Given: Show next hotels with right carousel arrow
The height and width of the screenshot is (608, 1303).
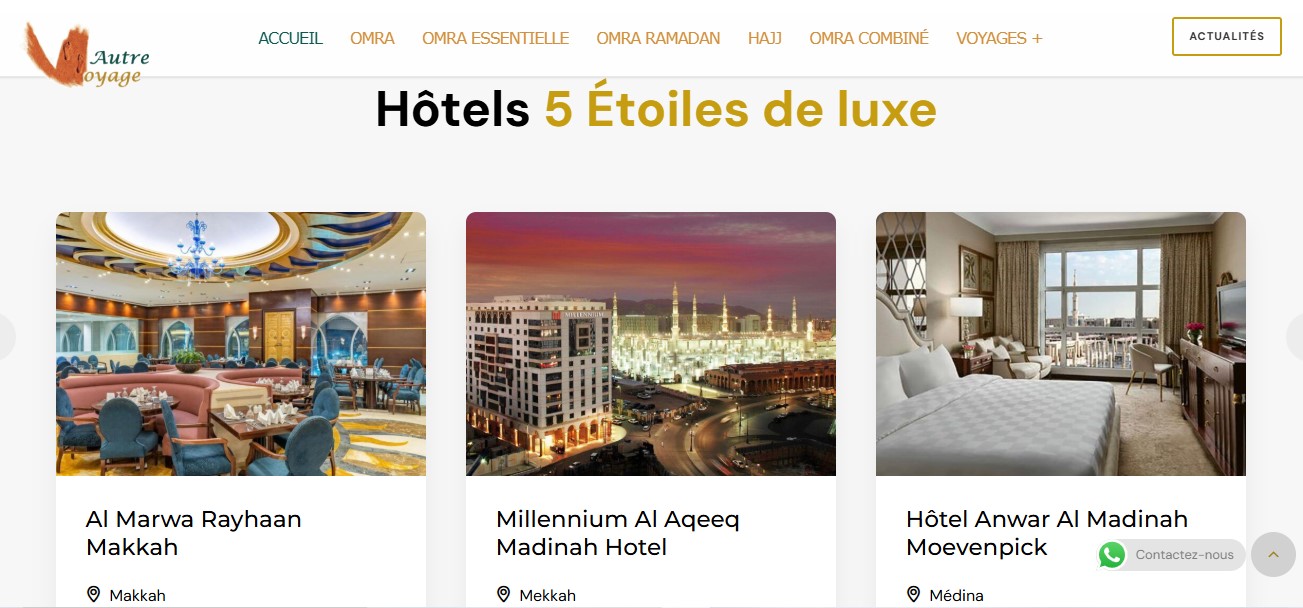Looking at the screenshot, I should (x=1296, y=337).
